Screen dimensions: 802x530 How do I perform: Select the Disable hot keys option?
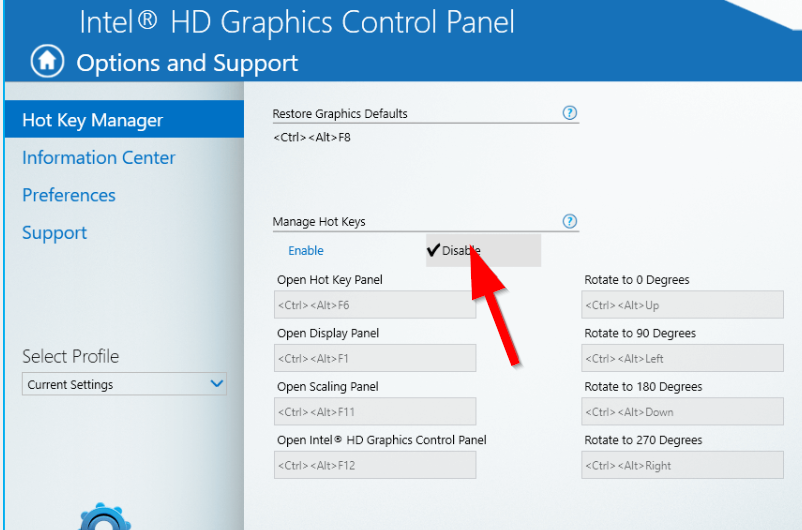(483, 251)
